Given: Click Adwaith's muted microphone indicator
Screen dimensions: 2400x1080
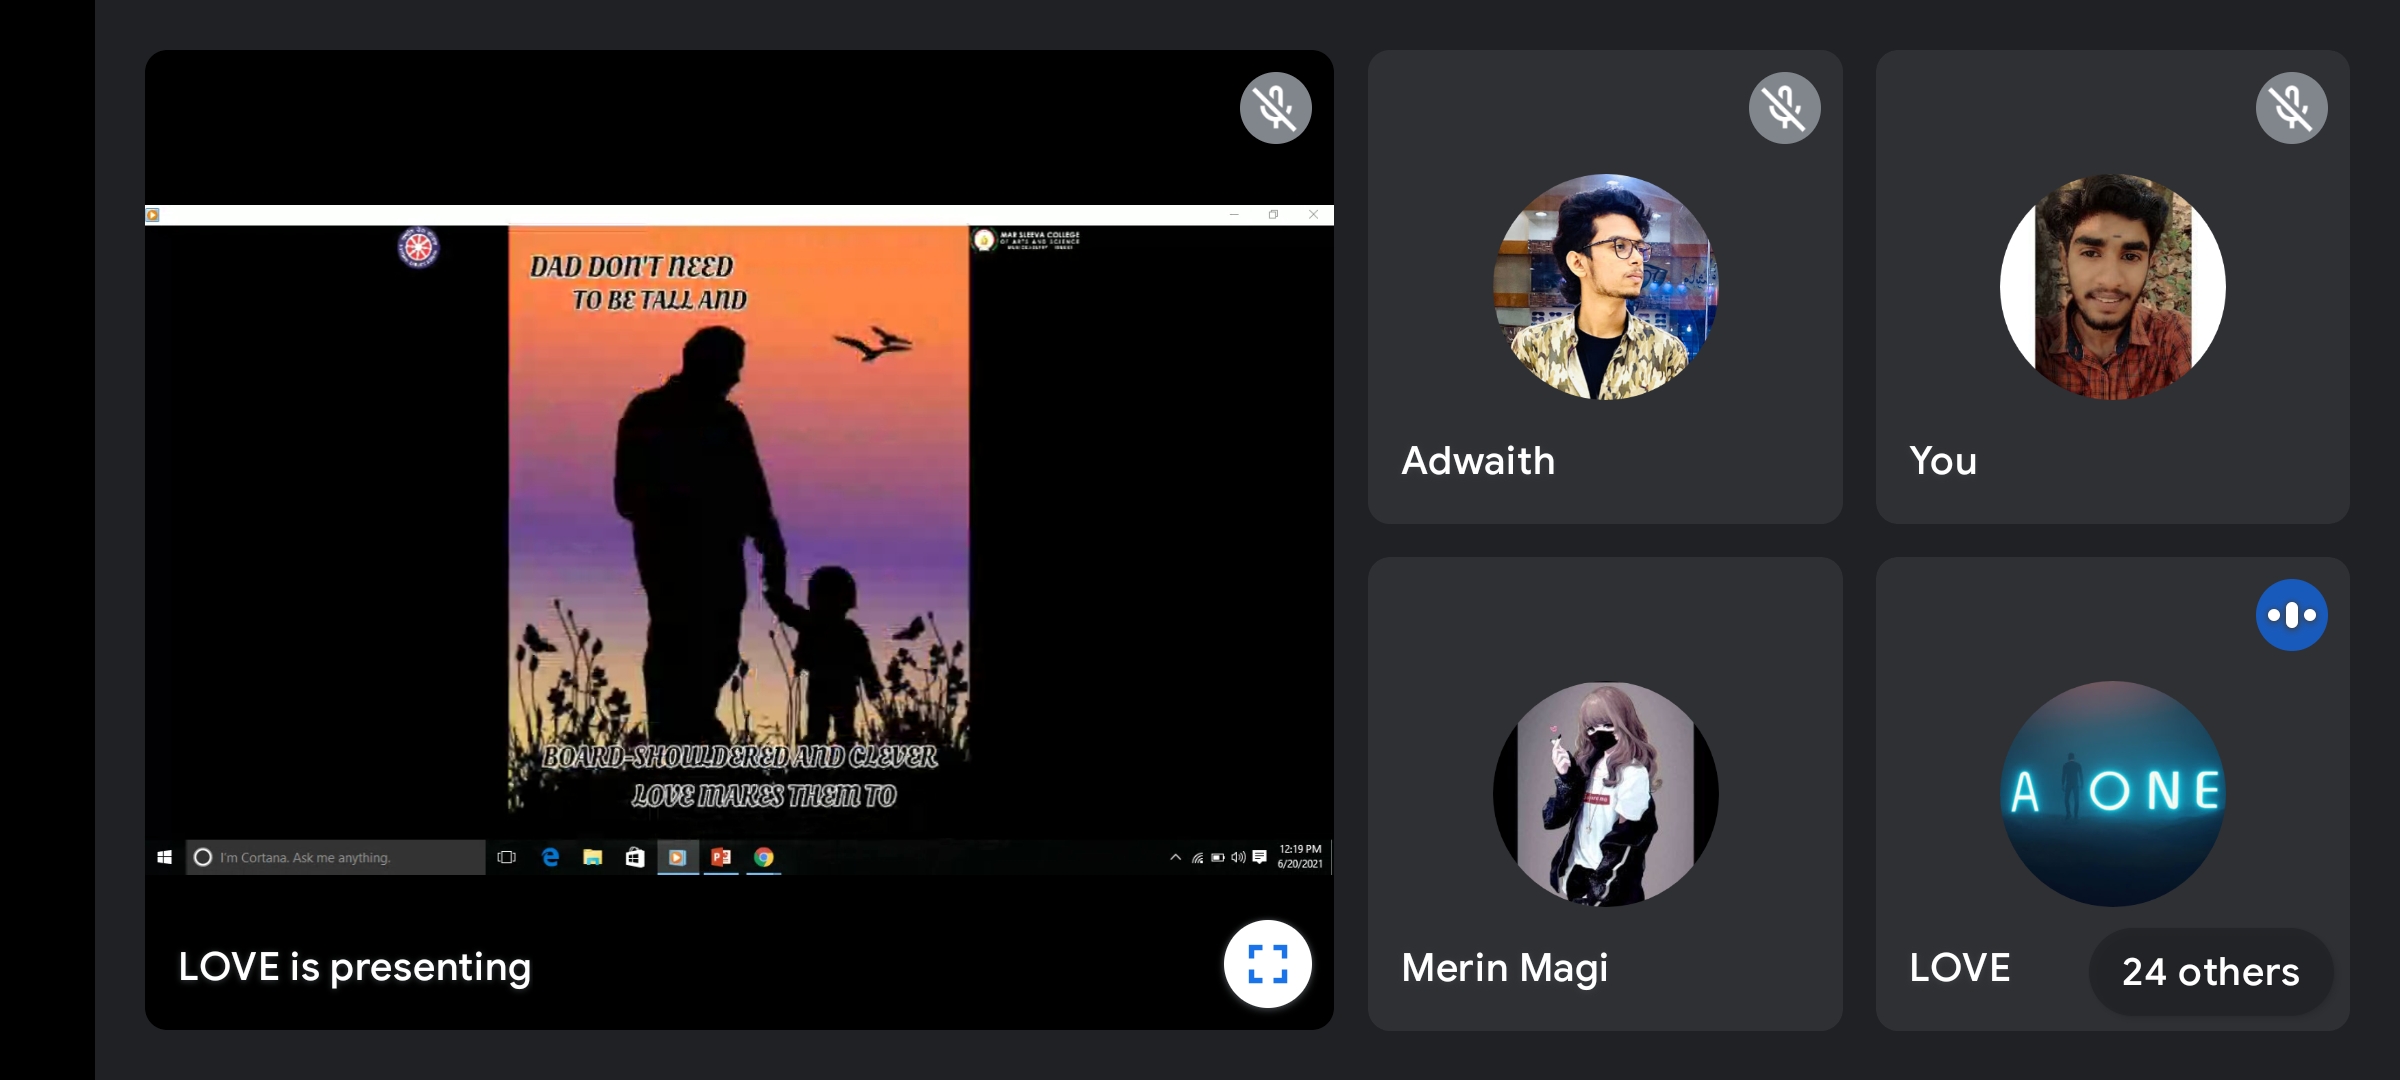Looking at the screenshot, I should point(1784,108).
